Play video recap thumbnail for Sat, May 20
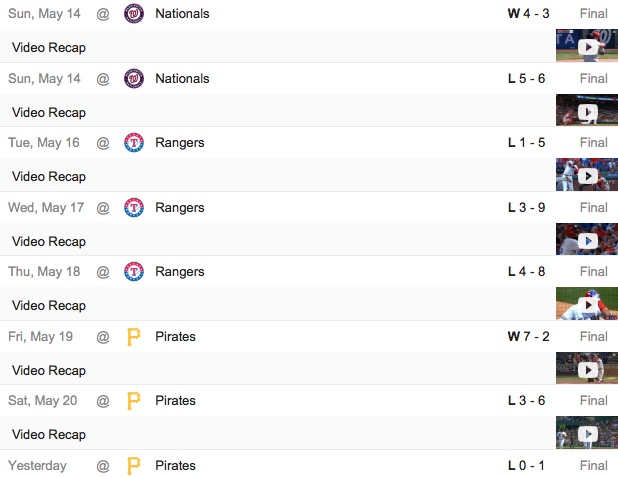 586,433
